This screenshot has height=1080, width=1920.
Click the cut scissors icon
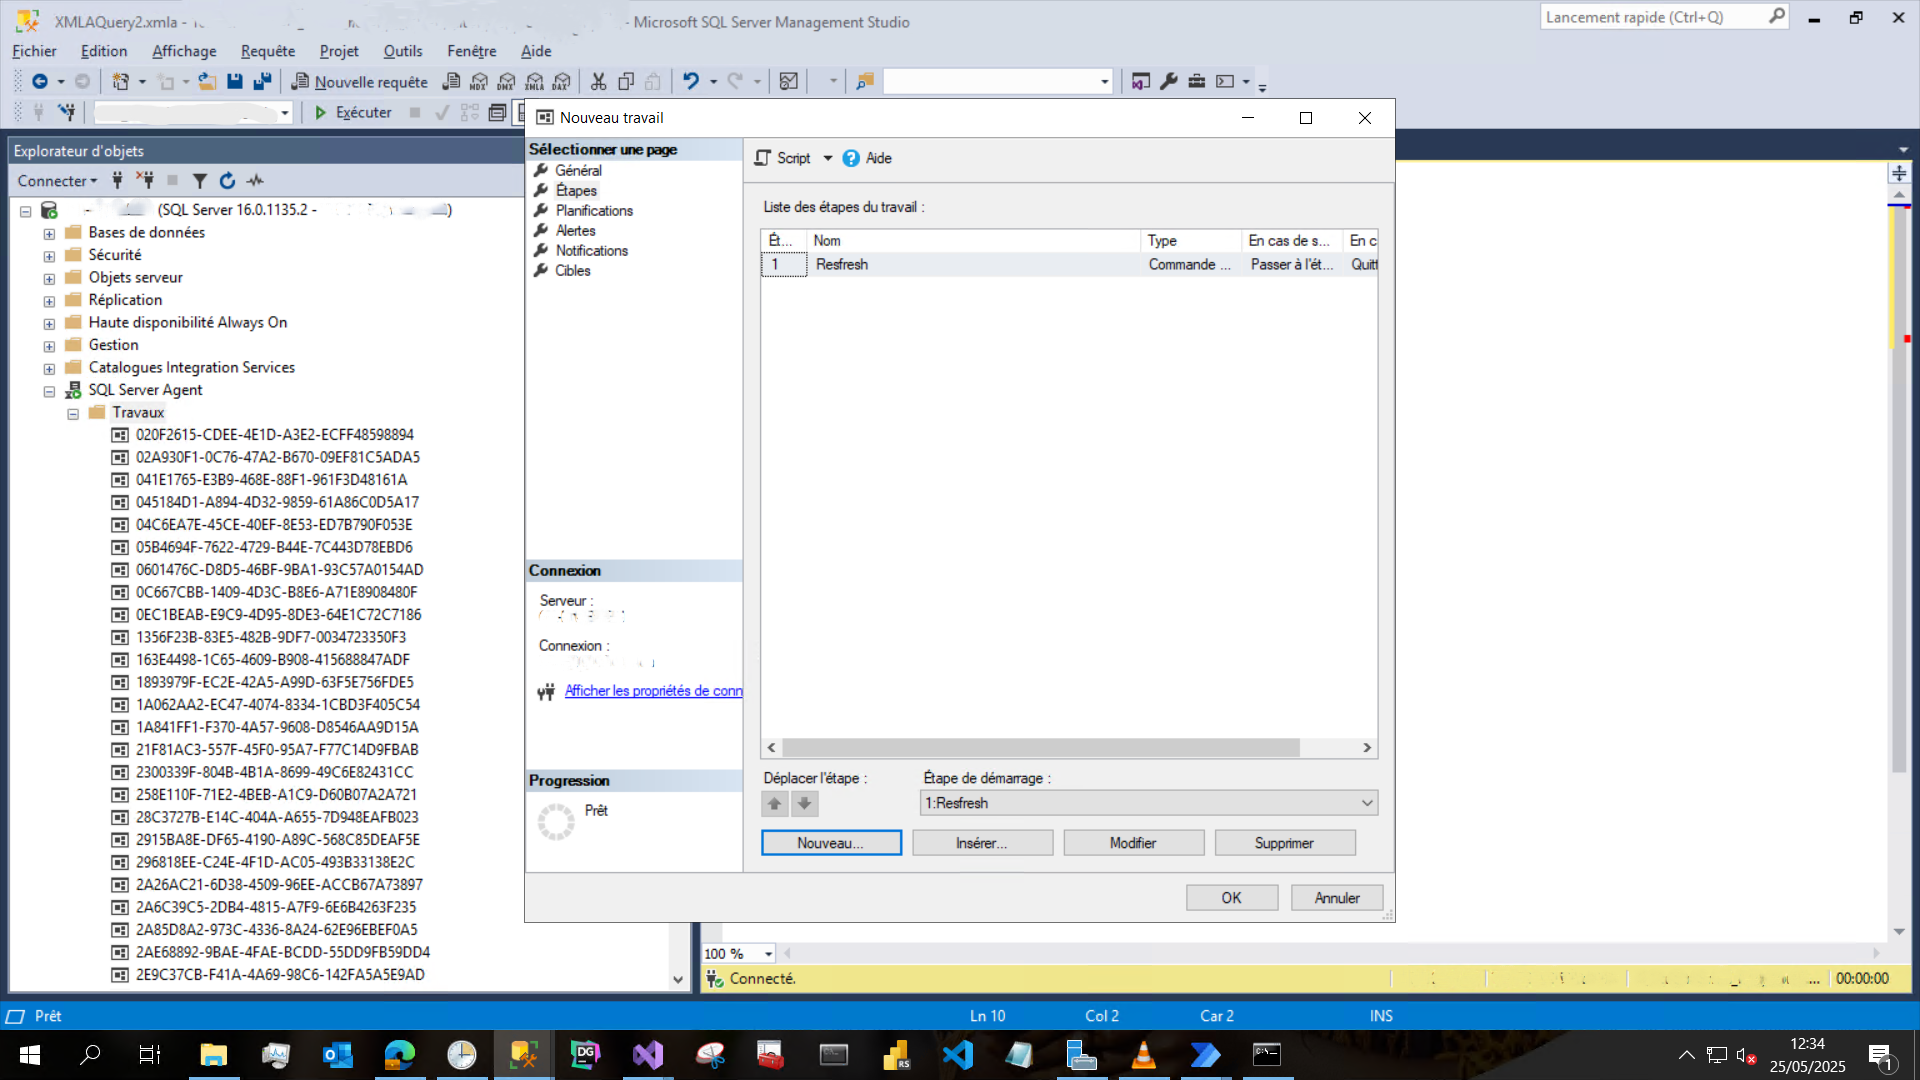click(x=599, y=82)
